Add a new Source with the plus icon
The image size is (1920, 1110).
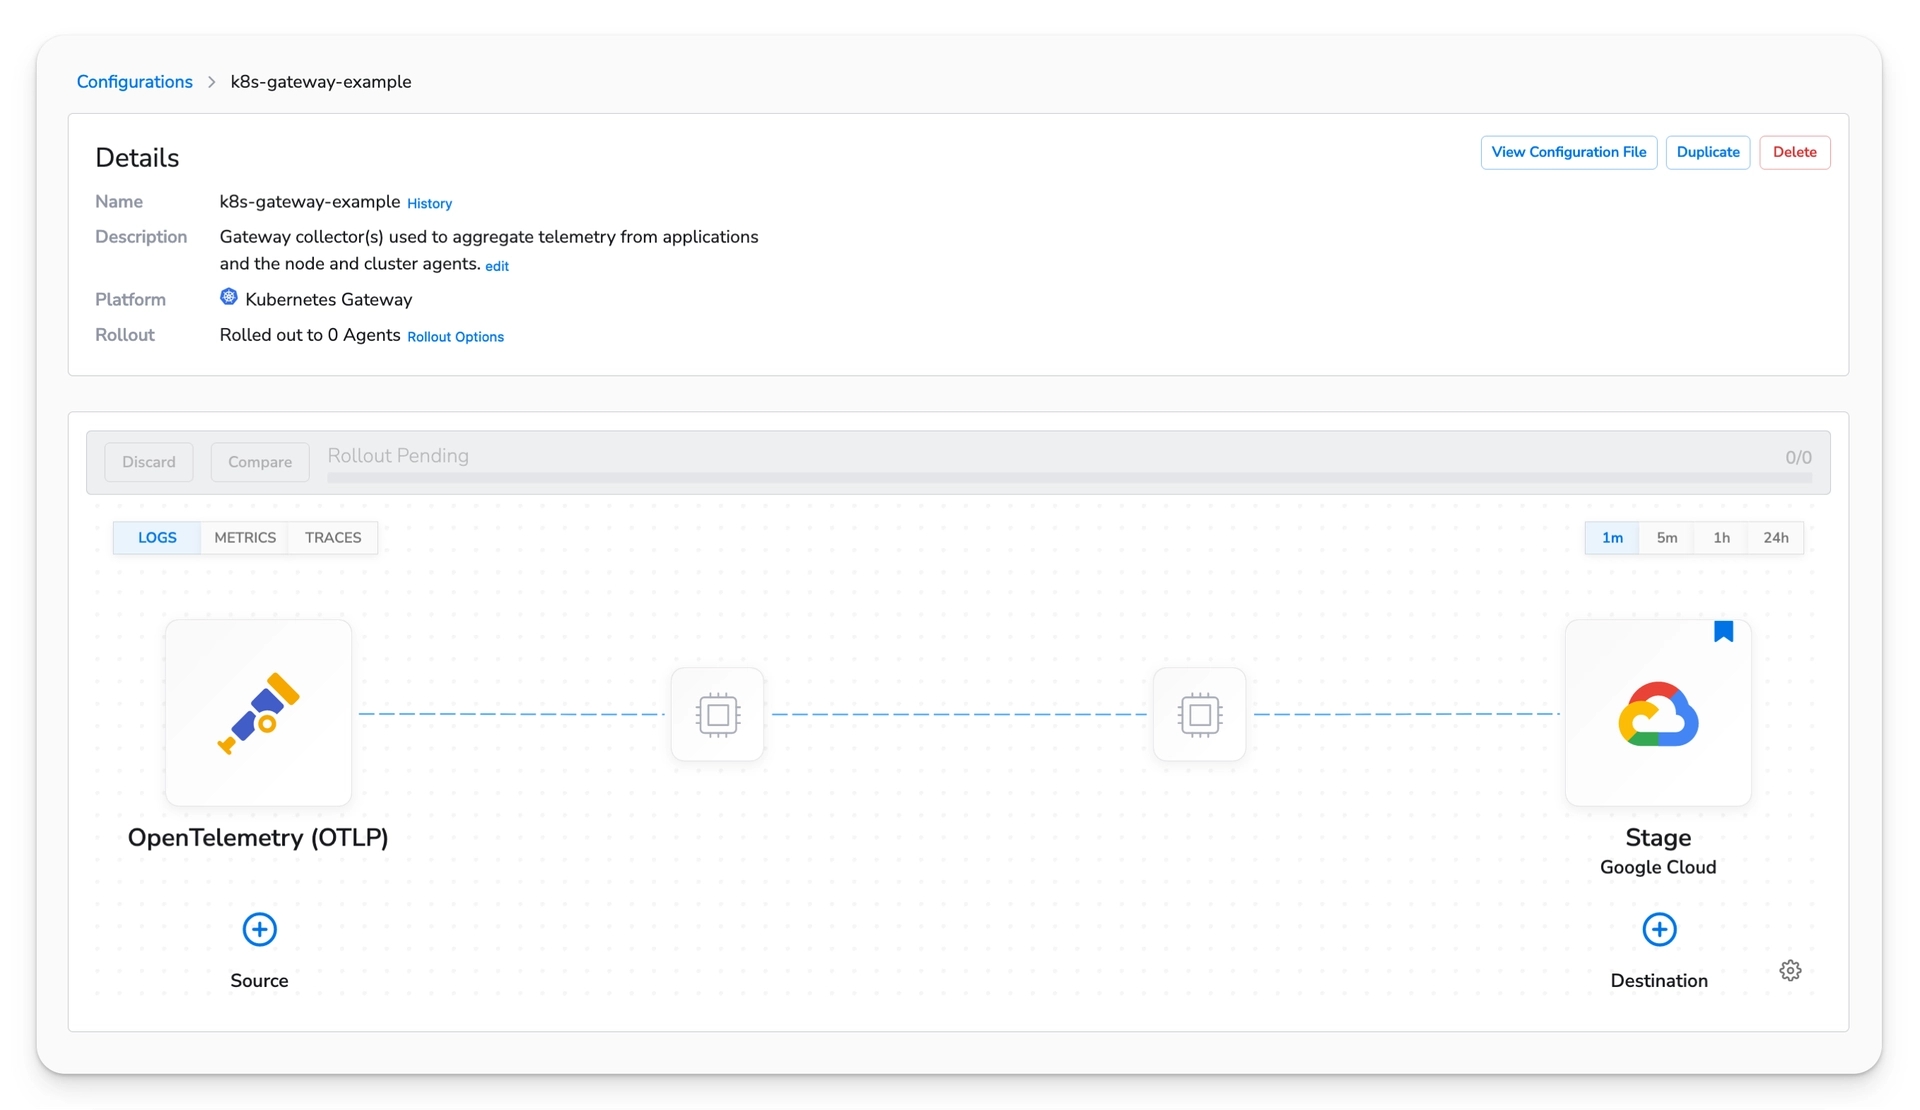coord(259,929)
